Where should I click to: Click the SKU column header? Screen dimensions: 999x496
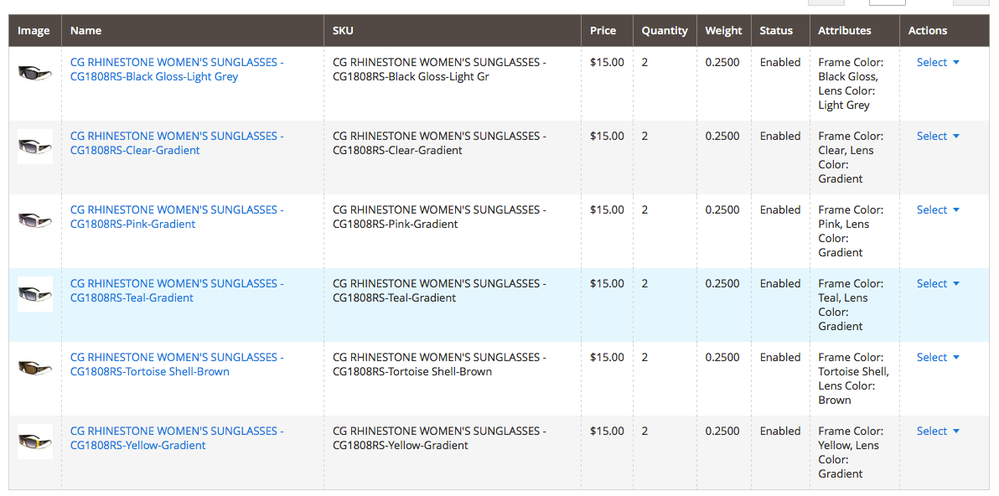343,31
